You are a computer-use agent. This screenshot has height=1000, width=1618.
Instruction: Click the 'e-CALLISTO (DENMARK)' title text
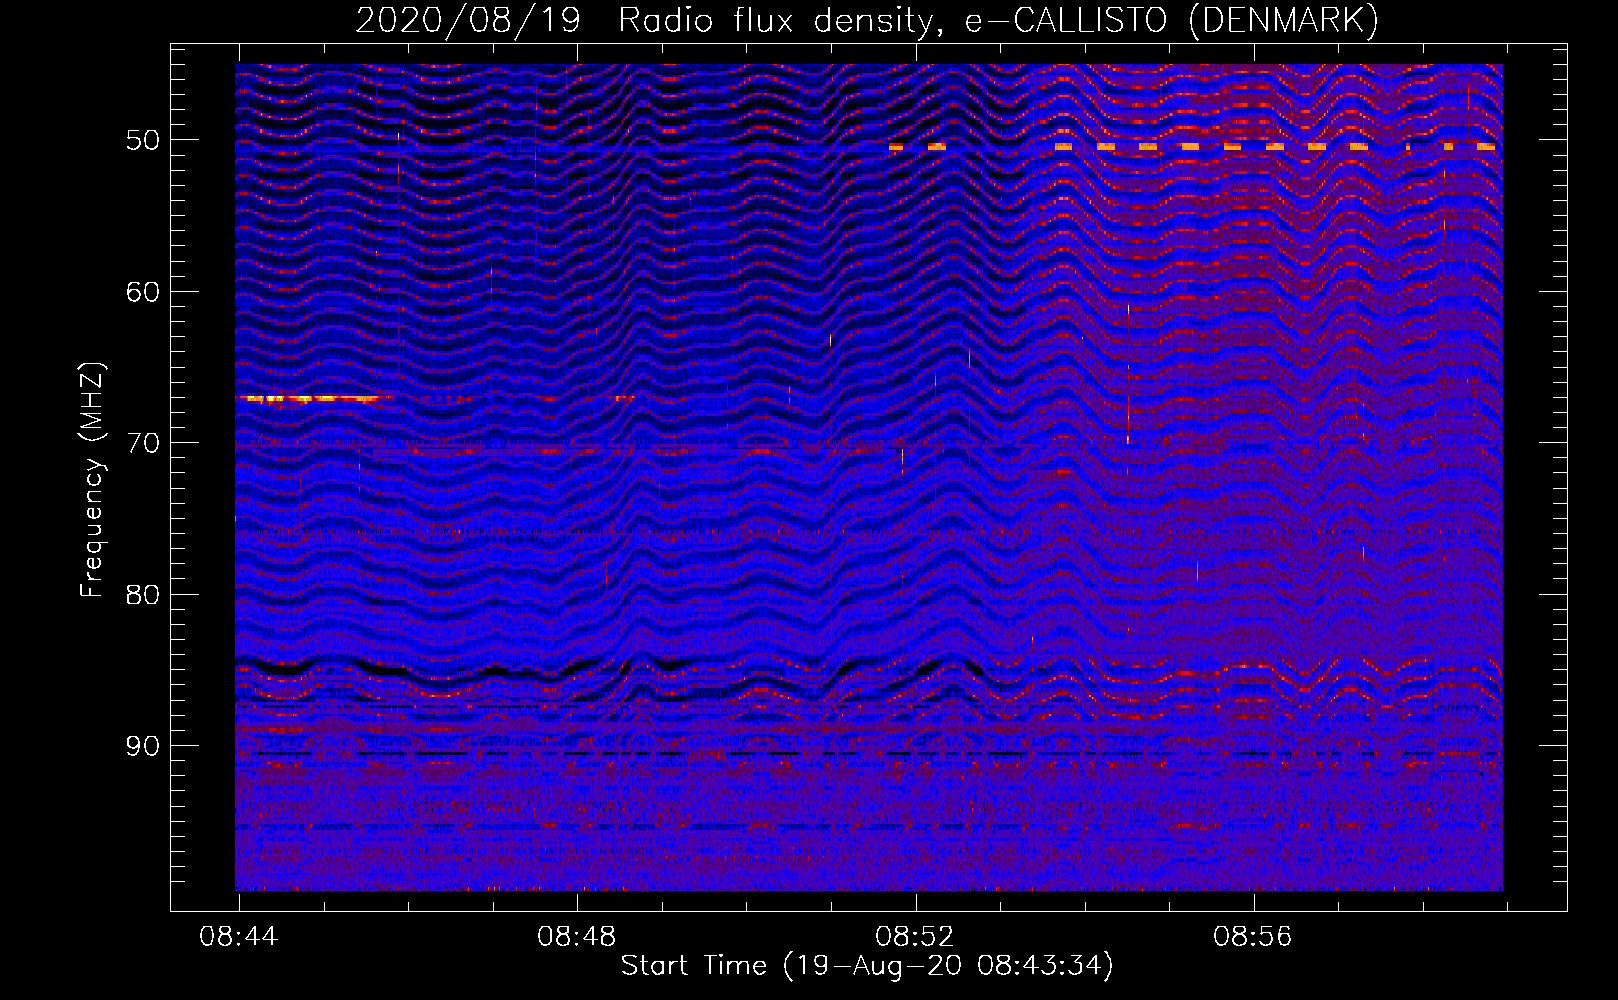(1171, 21)
